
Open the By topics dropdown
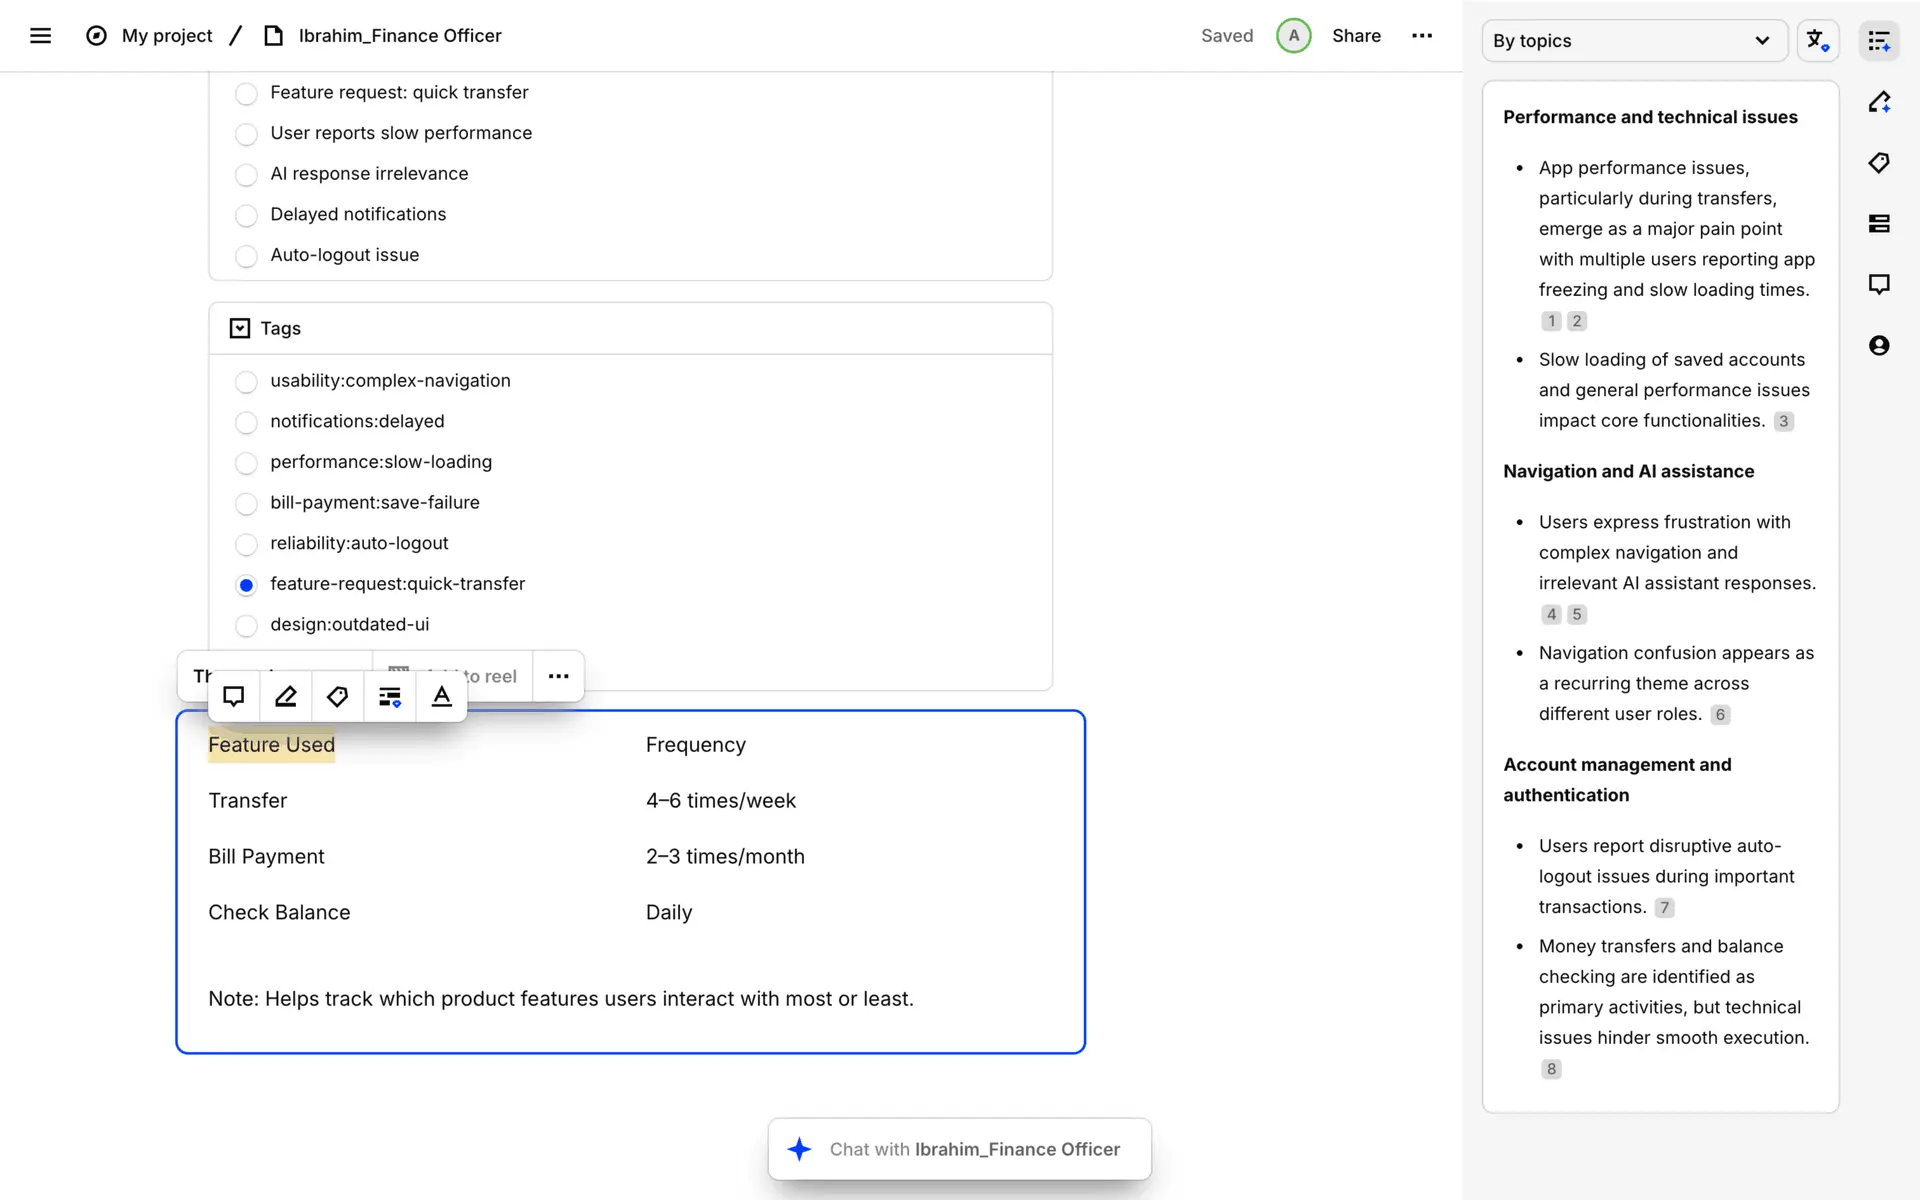pos(1634,41)
